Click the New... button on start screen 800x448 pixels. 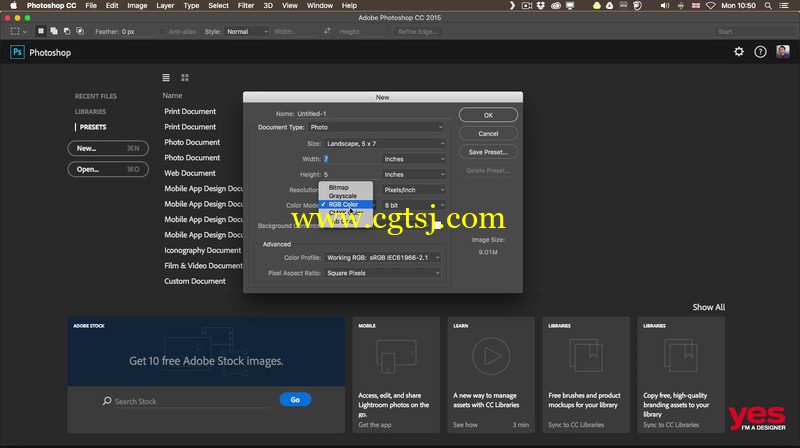(x=108, y=148)
